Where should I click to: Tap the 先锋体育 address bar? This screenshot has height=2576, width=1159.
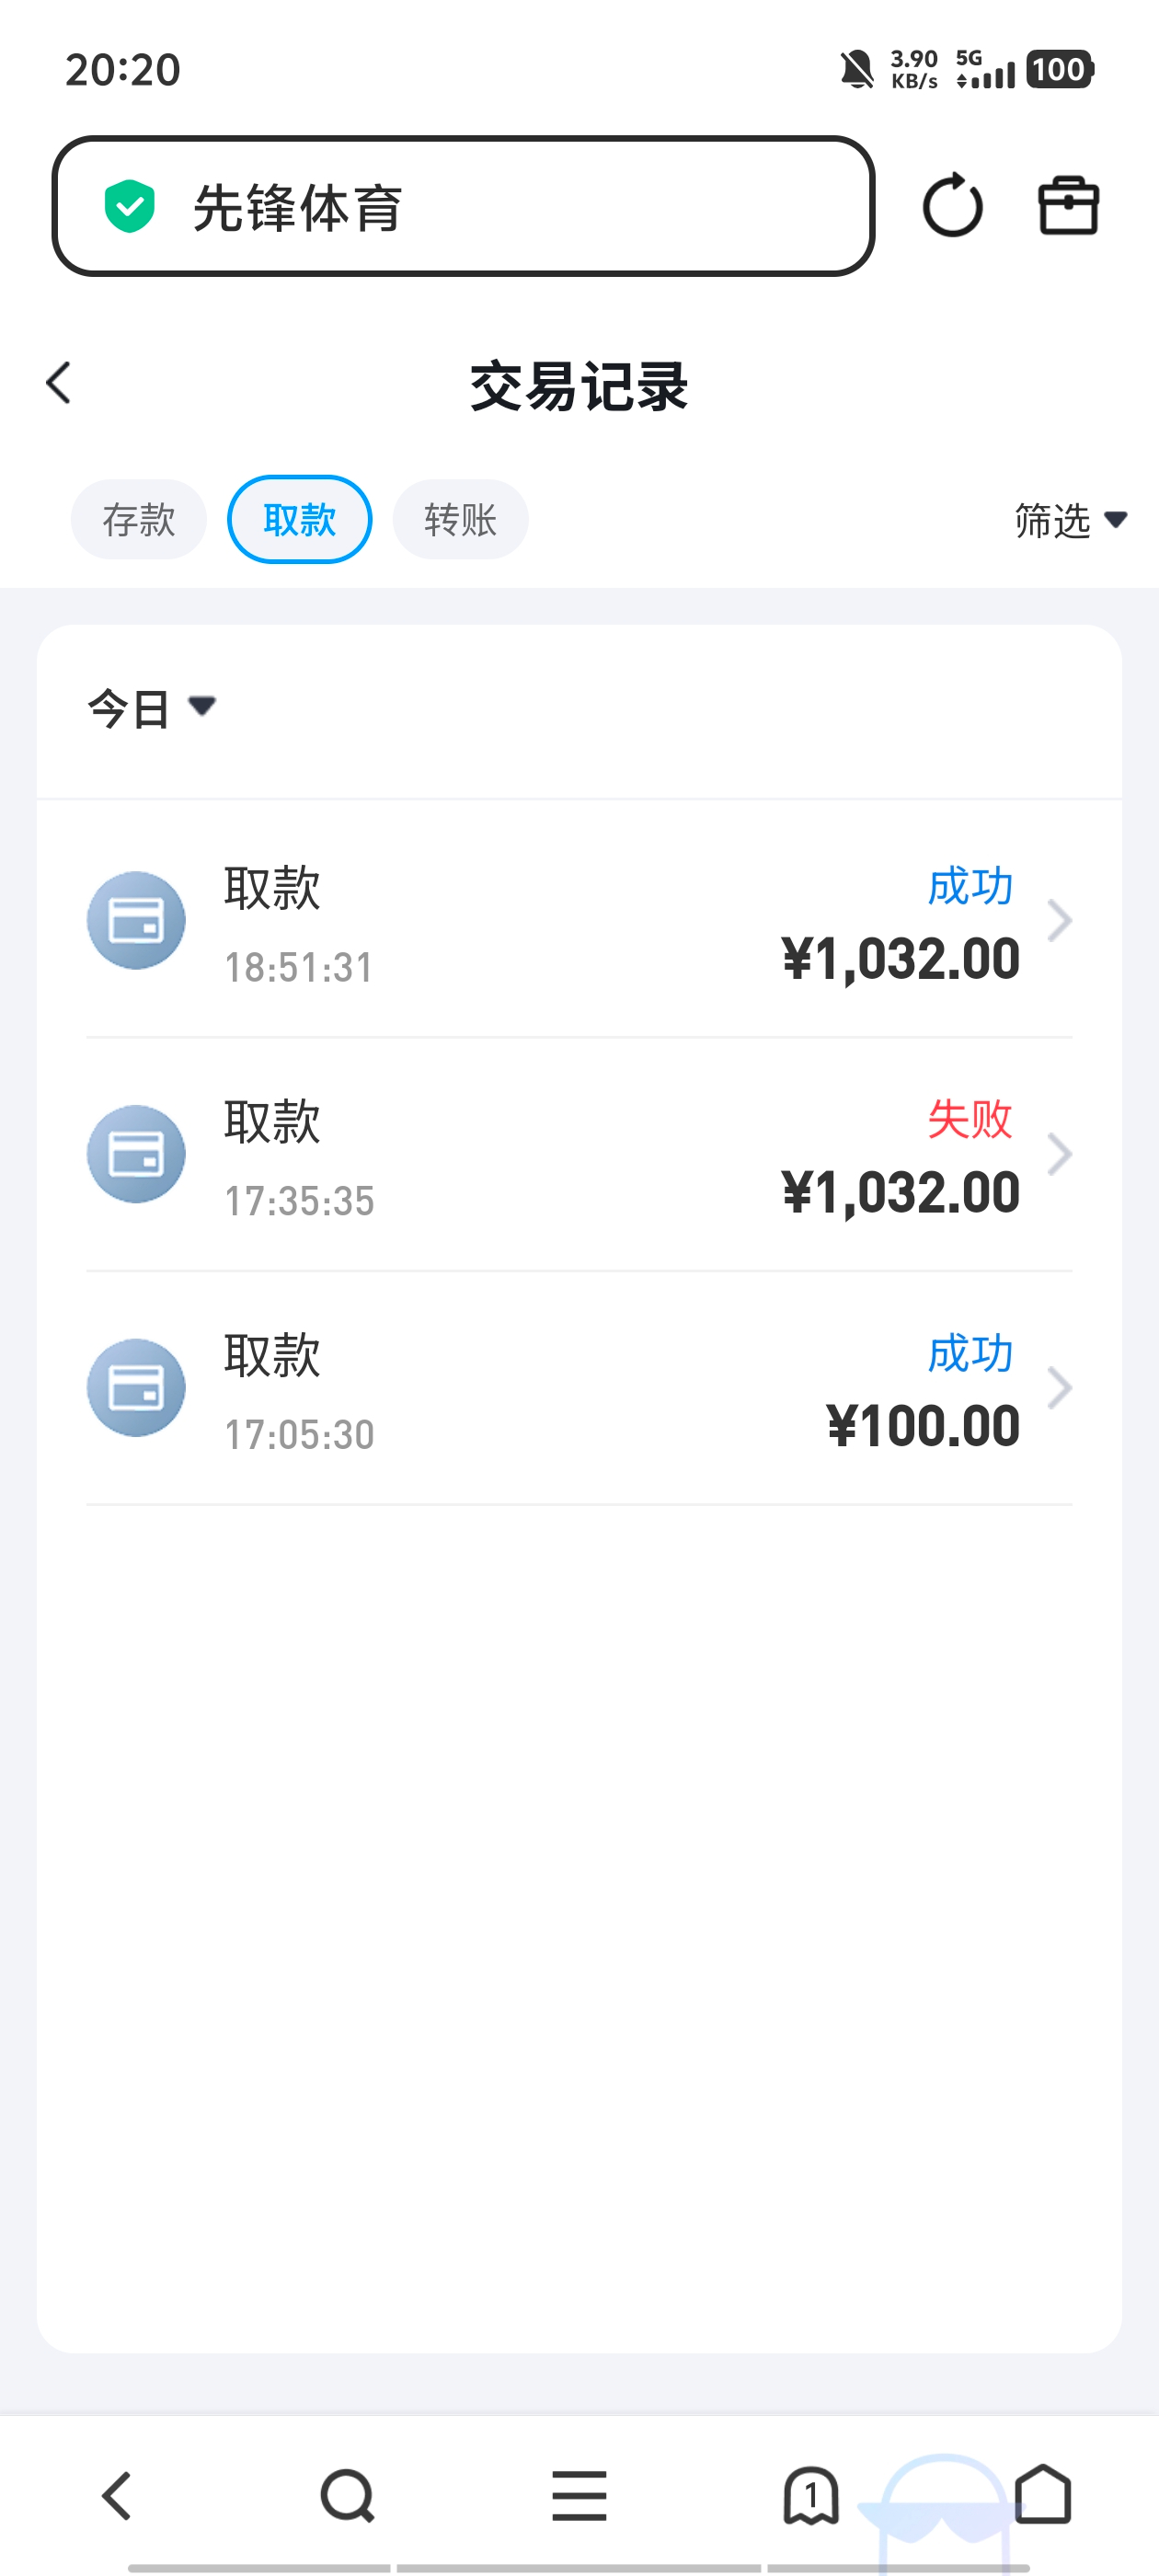[x=463, y=206]
